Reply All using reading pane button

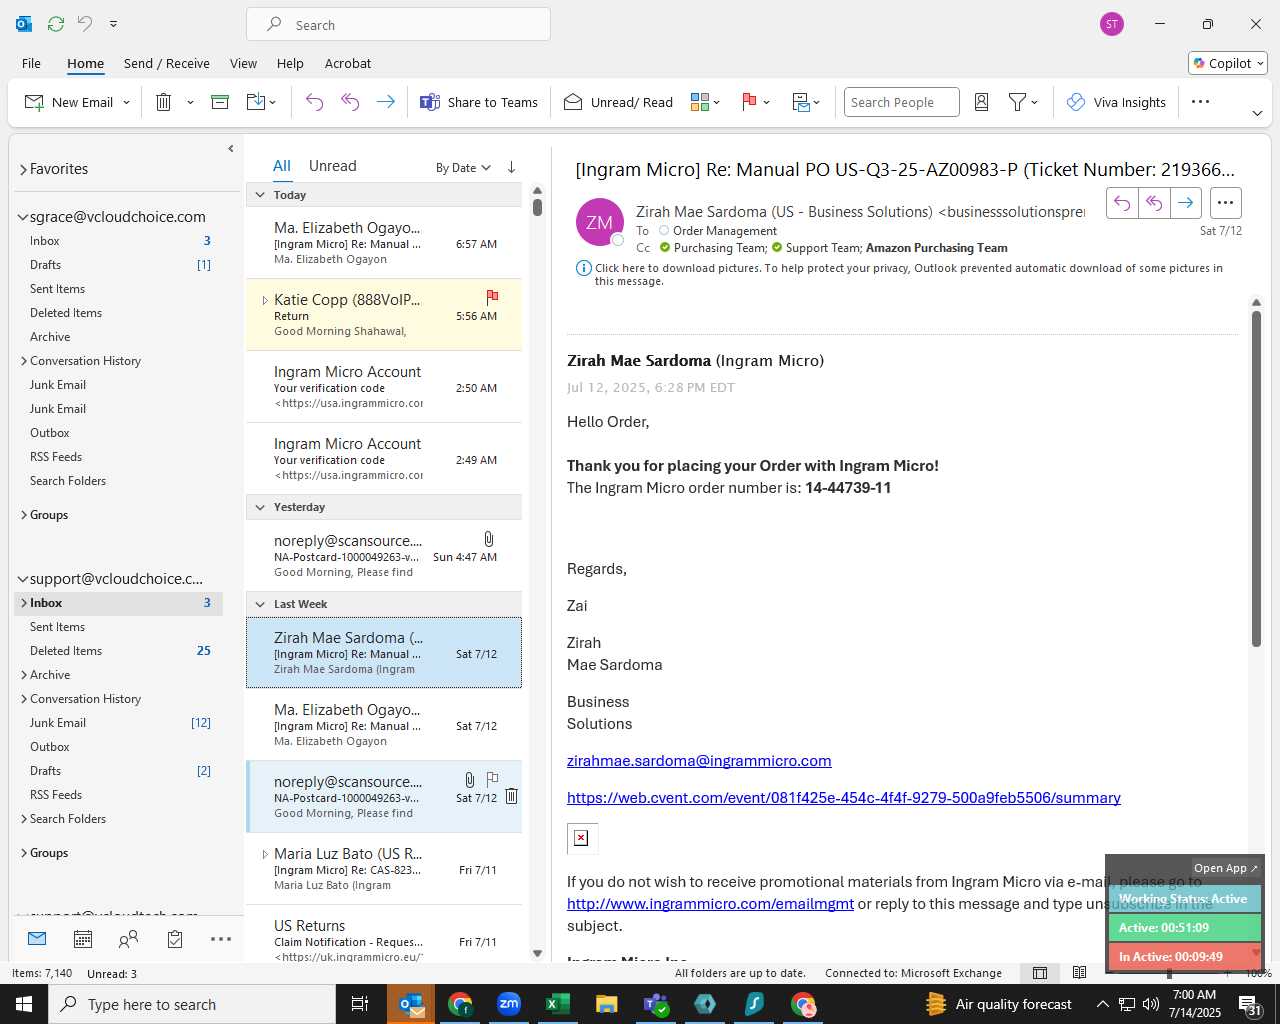(x=1154, y=203)
